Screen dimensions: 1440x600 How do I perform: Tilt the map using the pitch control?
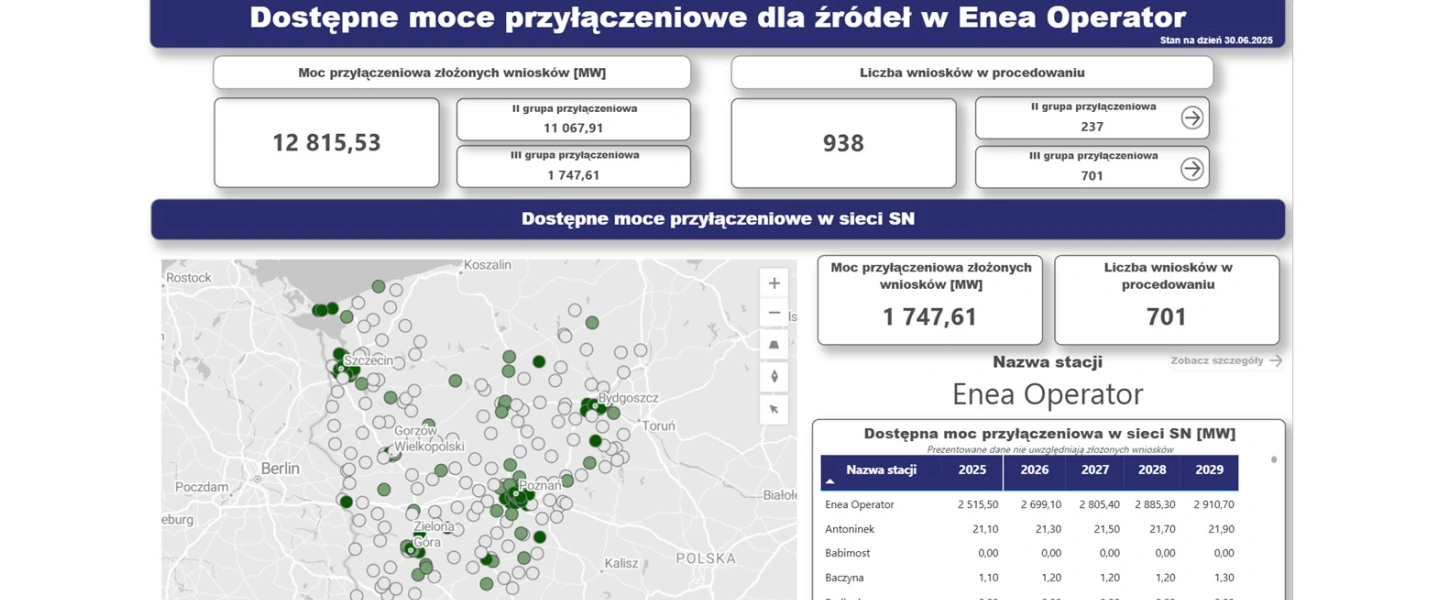(x=773, y=344)
